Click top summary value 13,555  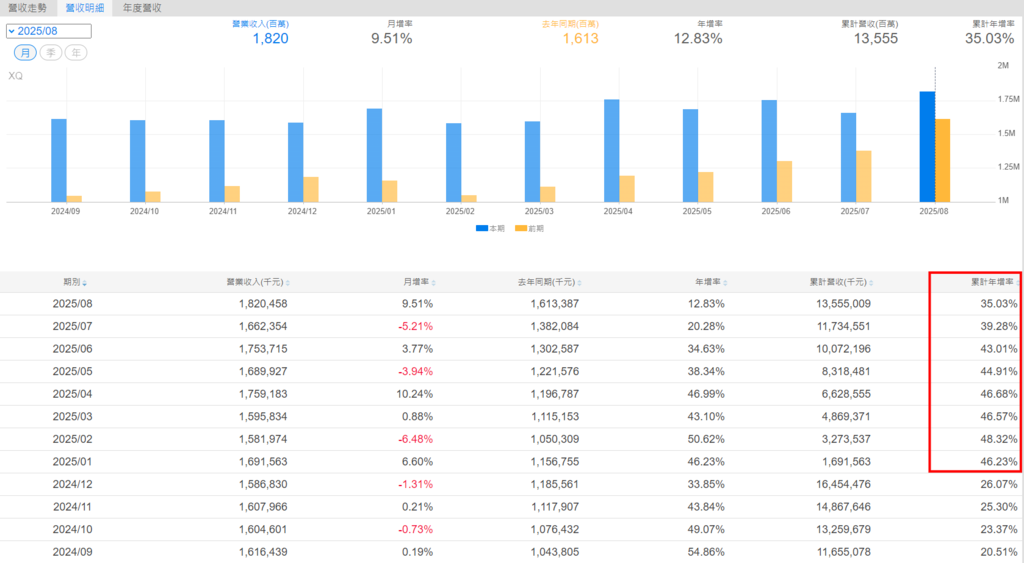(876, 39)
